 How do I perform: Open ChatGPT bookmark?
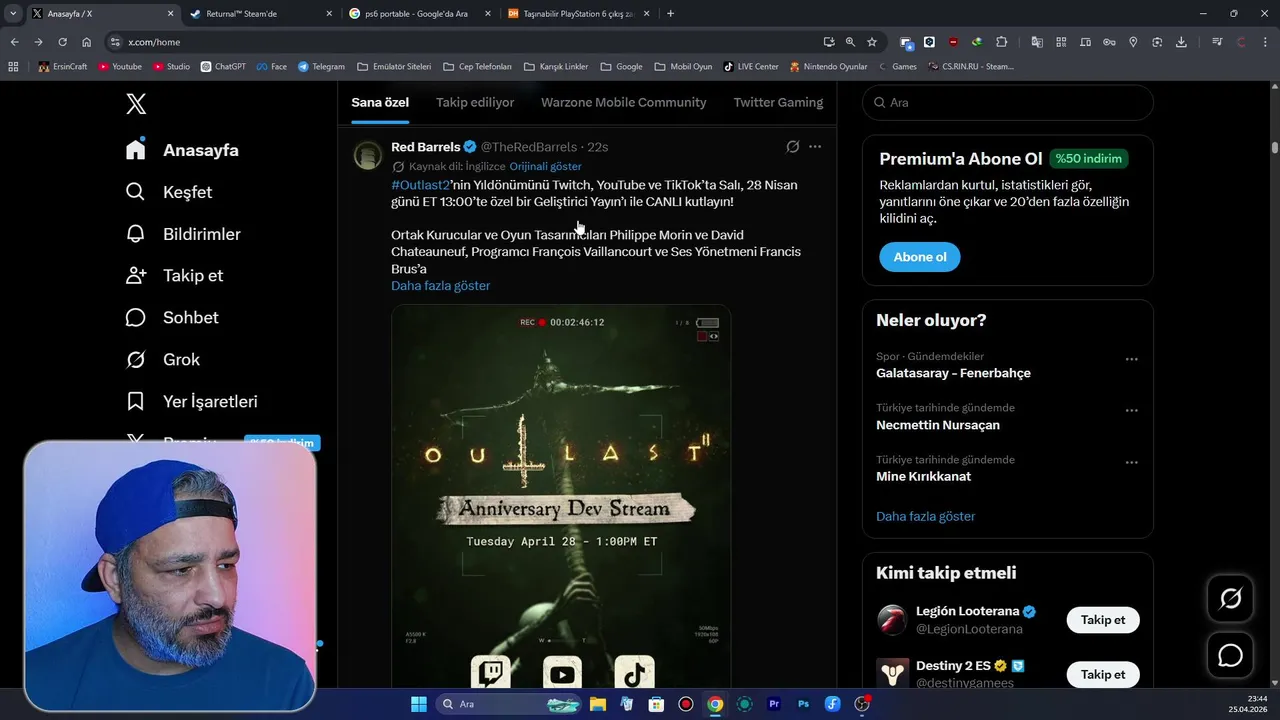click(x=223, y=67)
